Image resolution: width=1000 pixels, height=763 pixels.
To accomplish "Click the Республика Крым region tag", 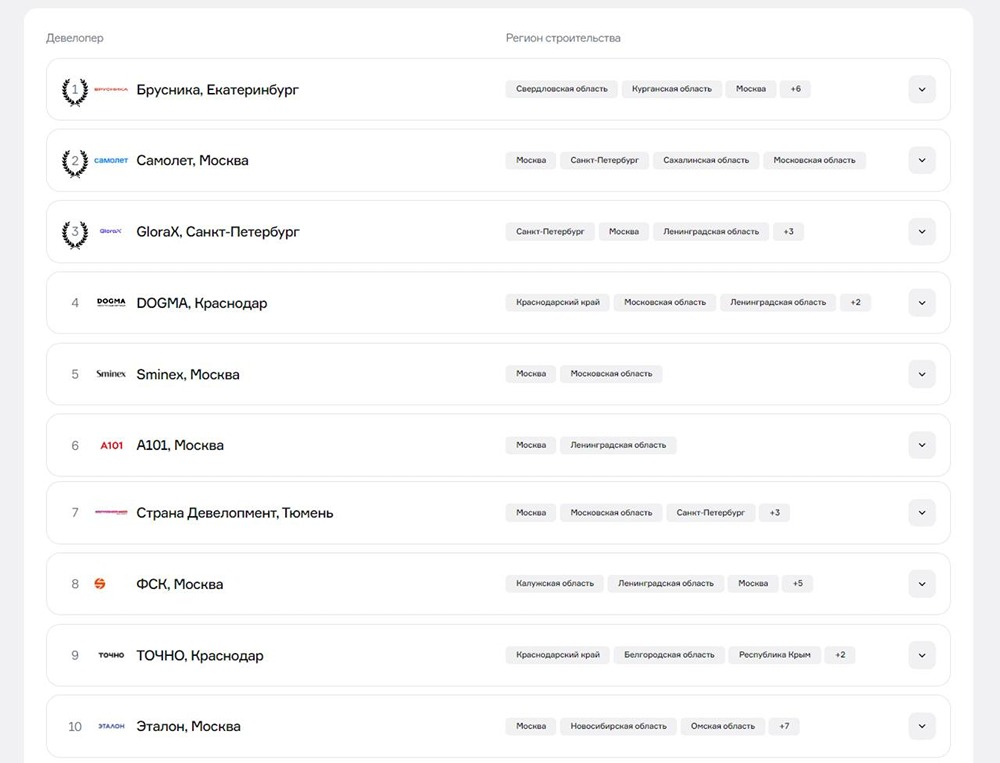I will tap(774, 655).
